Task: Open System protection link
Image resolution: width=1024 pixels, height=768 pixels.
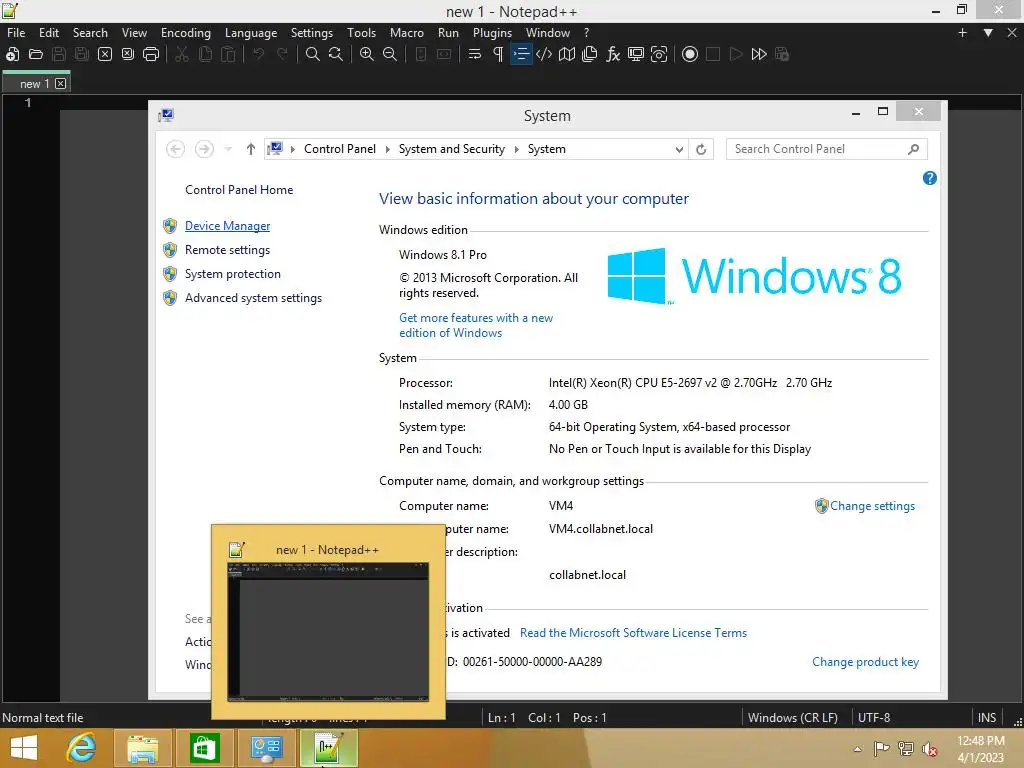Action: click(232, 274)
